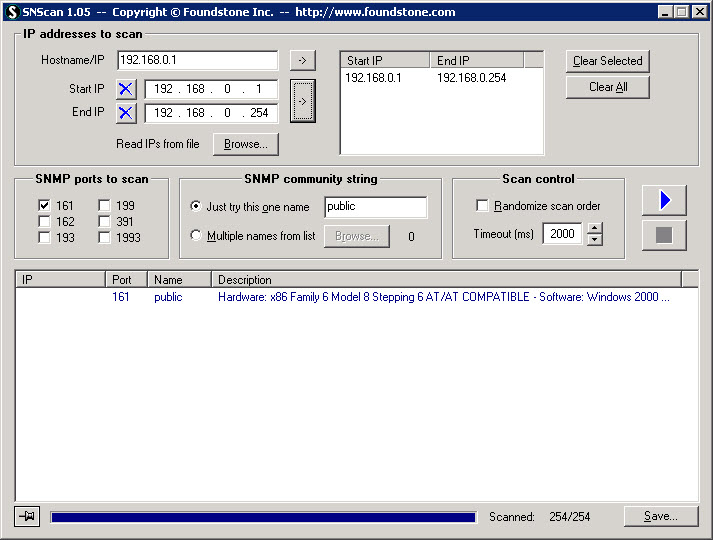
Task: Stop the scan using the gray square button
Action: click(664, 235)
